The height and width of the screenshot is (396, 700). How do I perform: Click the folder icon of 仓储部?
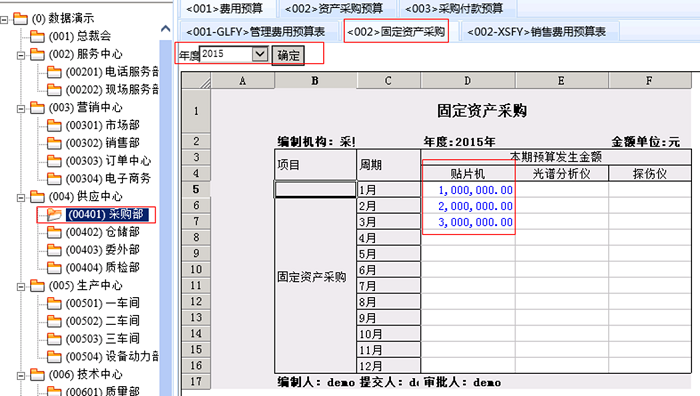click(x=54, y=232)
